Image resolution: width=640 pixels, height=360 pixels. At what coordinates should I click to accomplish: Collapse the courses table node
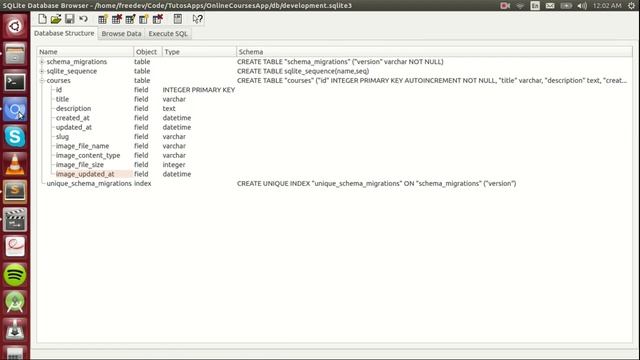click(x=42, y=80)
